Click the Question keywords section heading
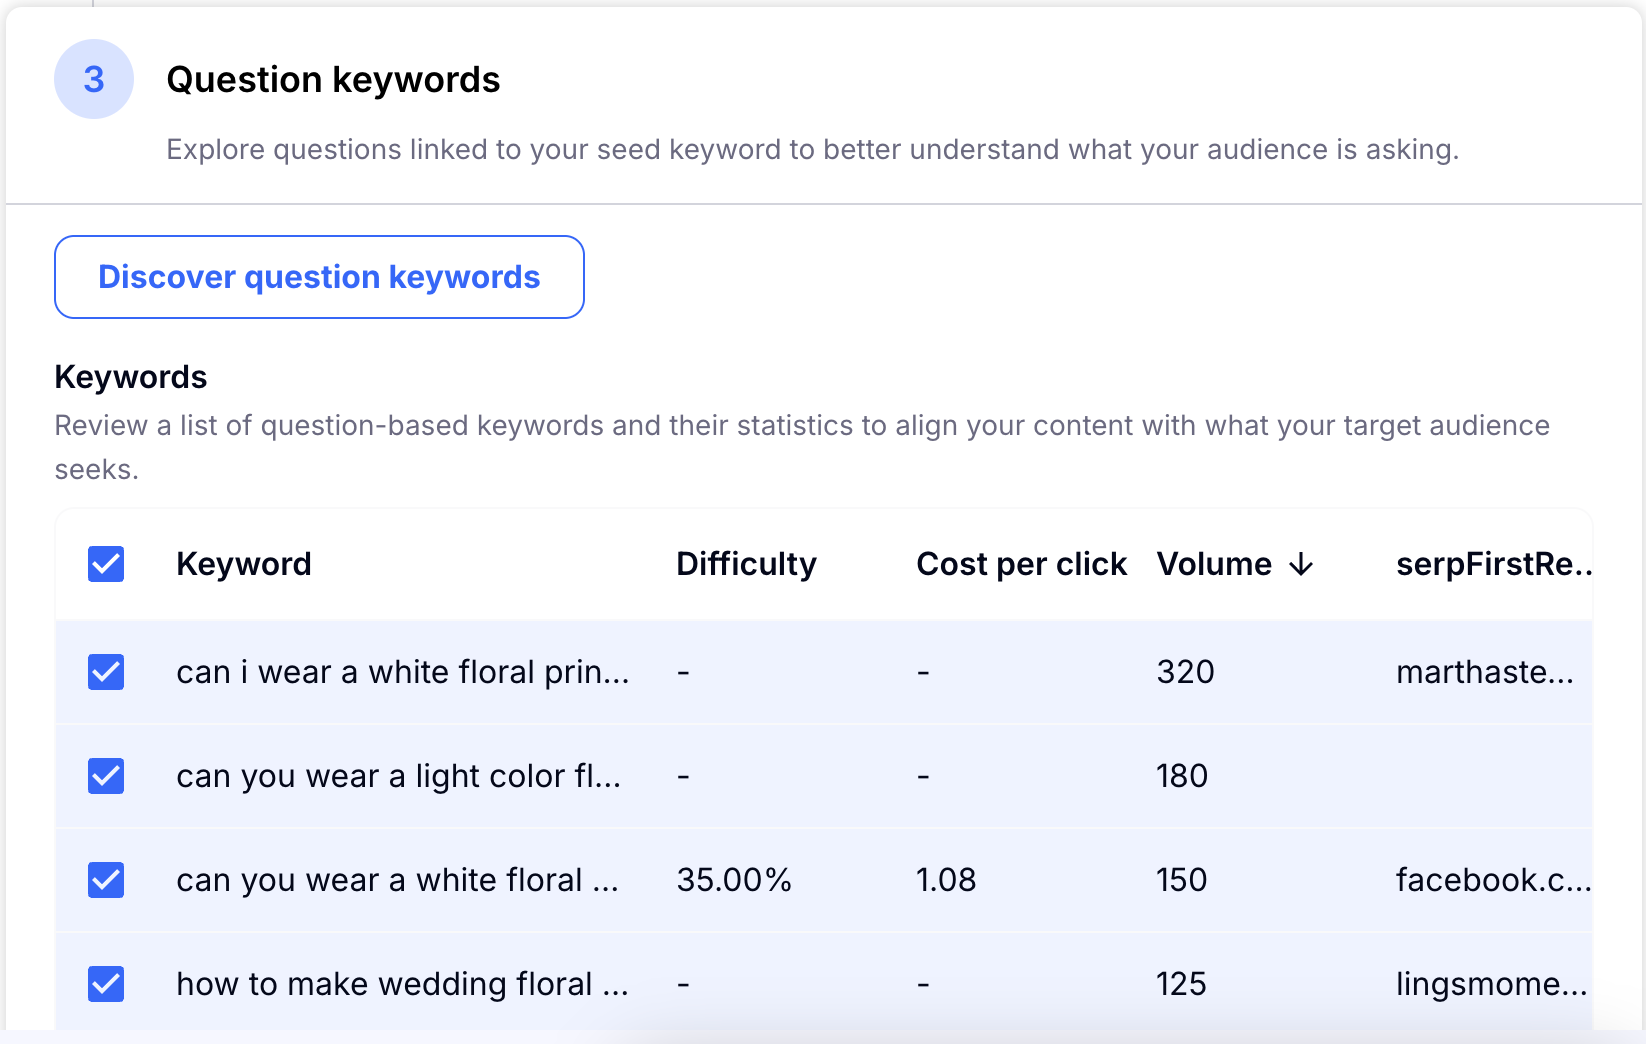Viewport: 1646px width, 1044px height. [x=333, y=80]
